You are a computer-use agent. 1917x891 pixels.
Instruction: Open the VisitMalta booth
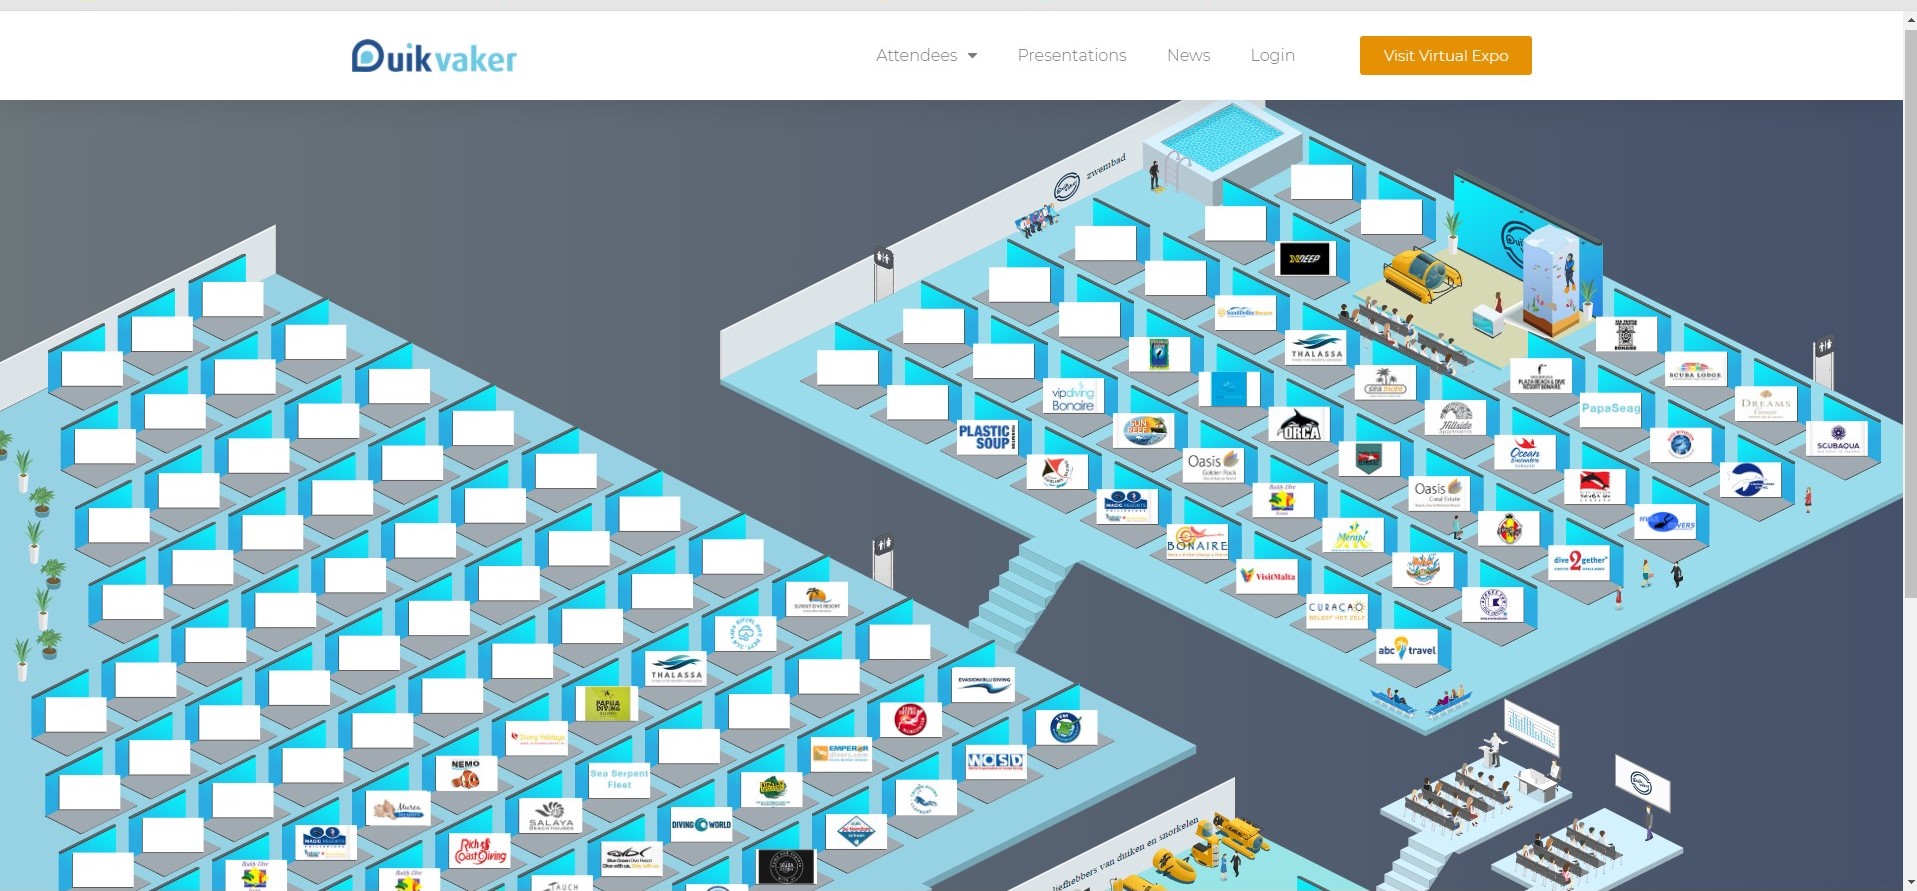pos(1267,576)
